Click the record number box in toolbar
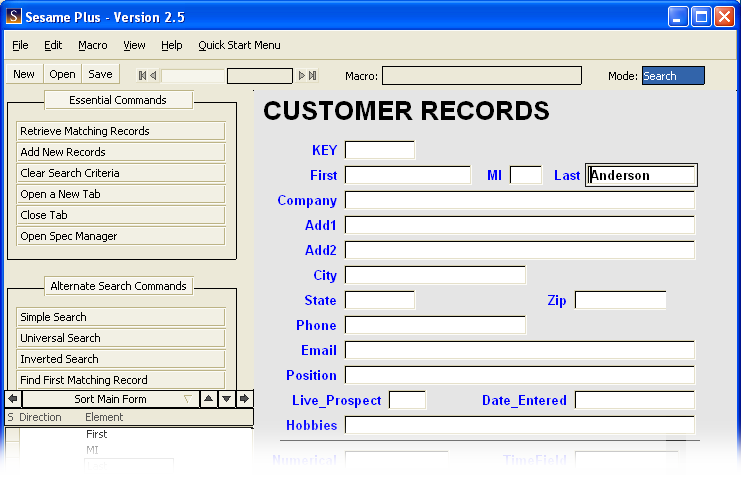This screenshot has width=744, height=480. tap(260, 75)
